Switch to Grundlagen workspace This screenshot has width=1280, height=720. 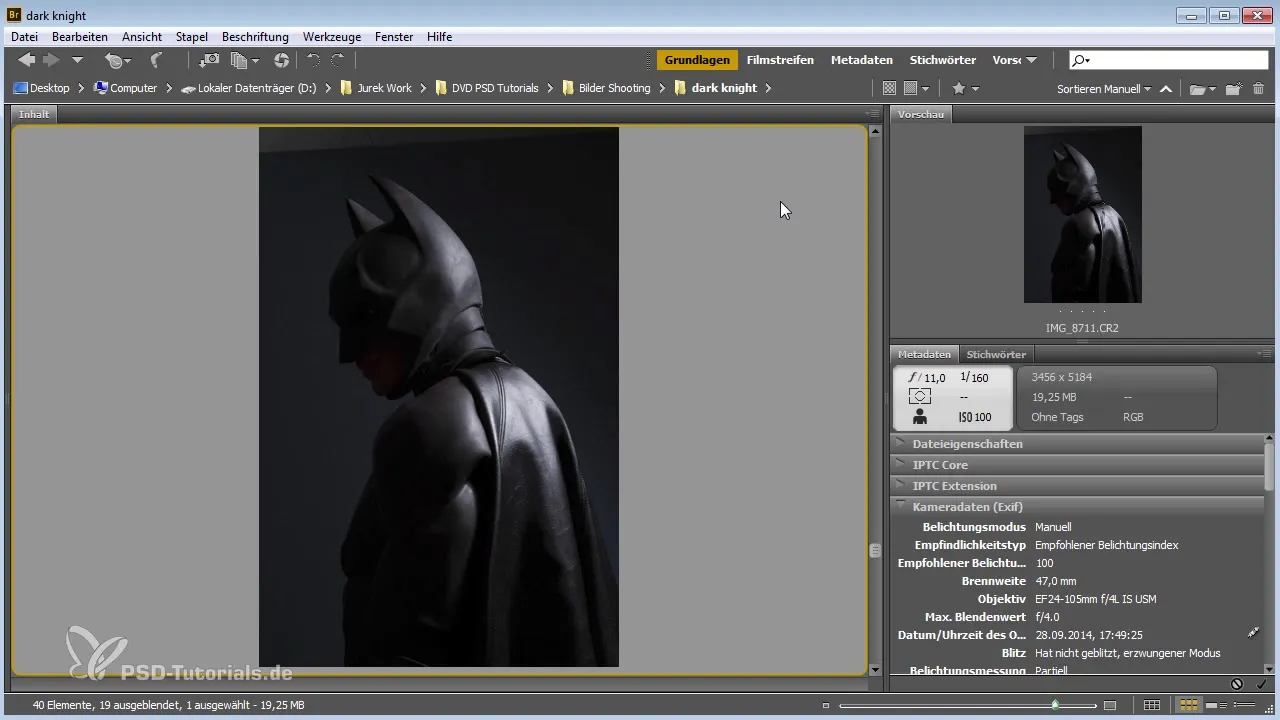pos(697,60)
